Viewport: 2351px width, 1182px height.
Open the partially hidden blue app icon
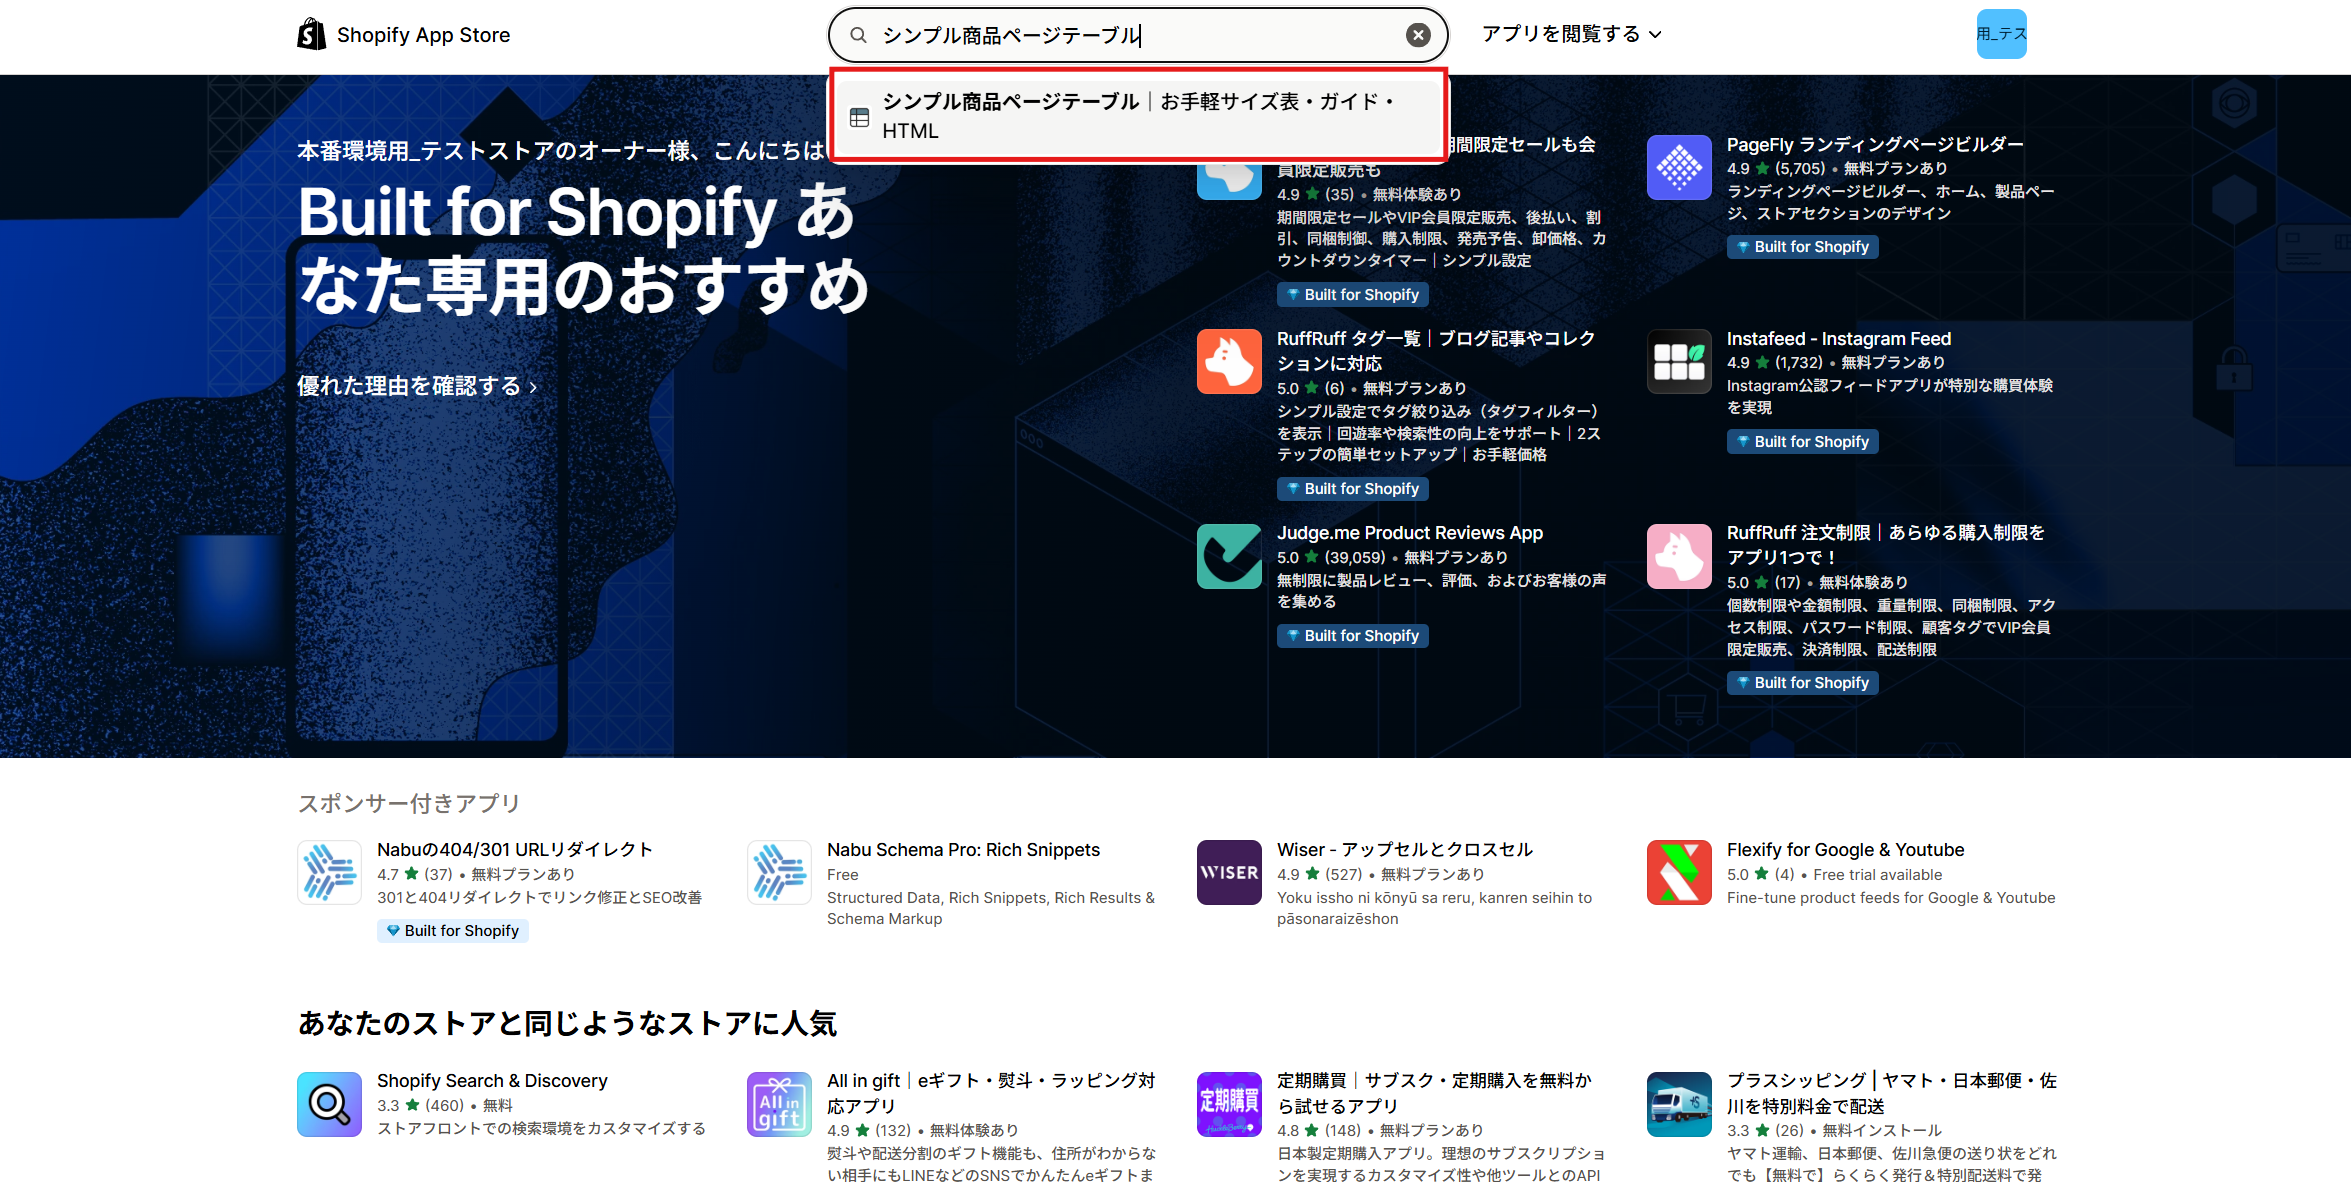1229,180
